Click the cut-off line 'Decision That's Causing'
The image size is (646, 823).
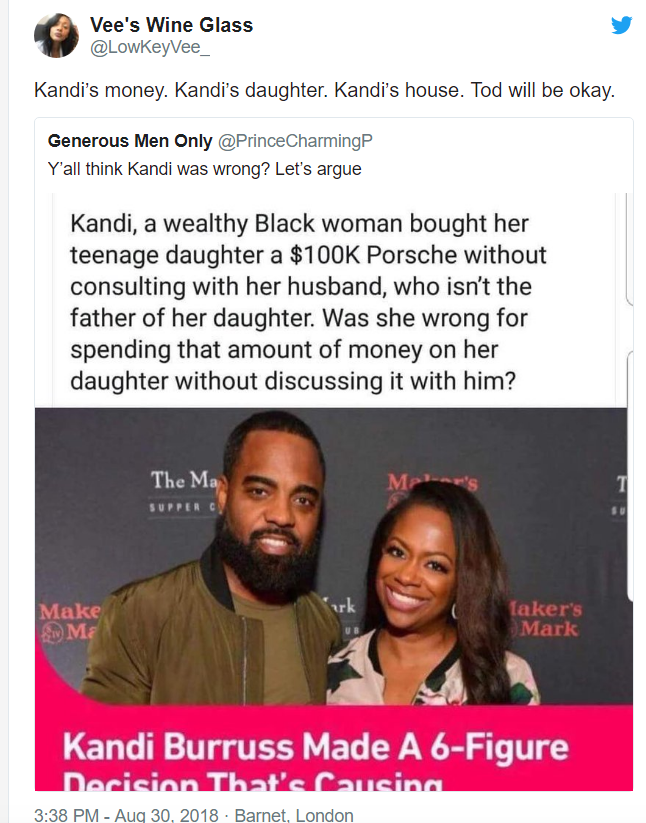click(x=252, y=781)
